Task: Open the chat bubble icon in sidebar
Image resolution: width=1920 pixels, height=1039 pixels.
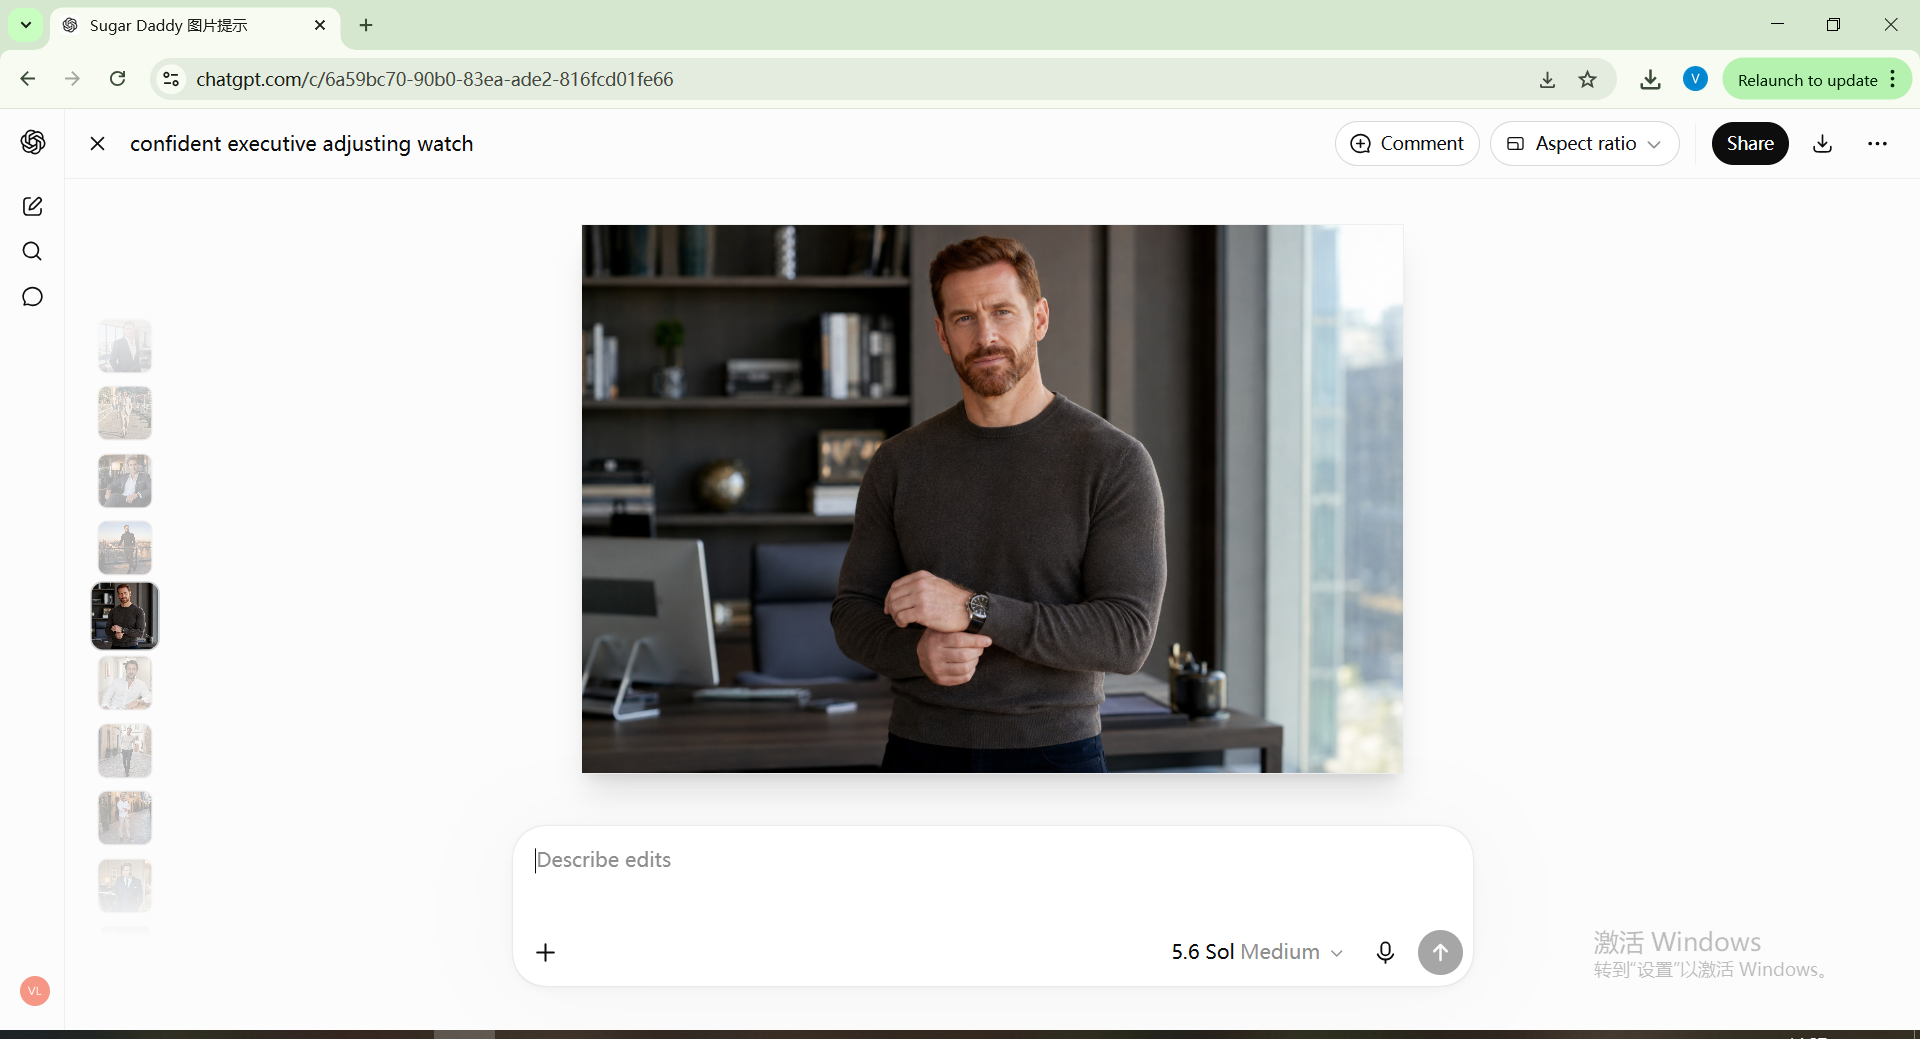Action: click(x=32, y=297)
